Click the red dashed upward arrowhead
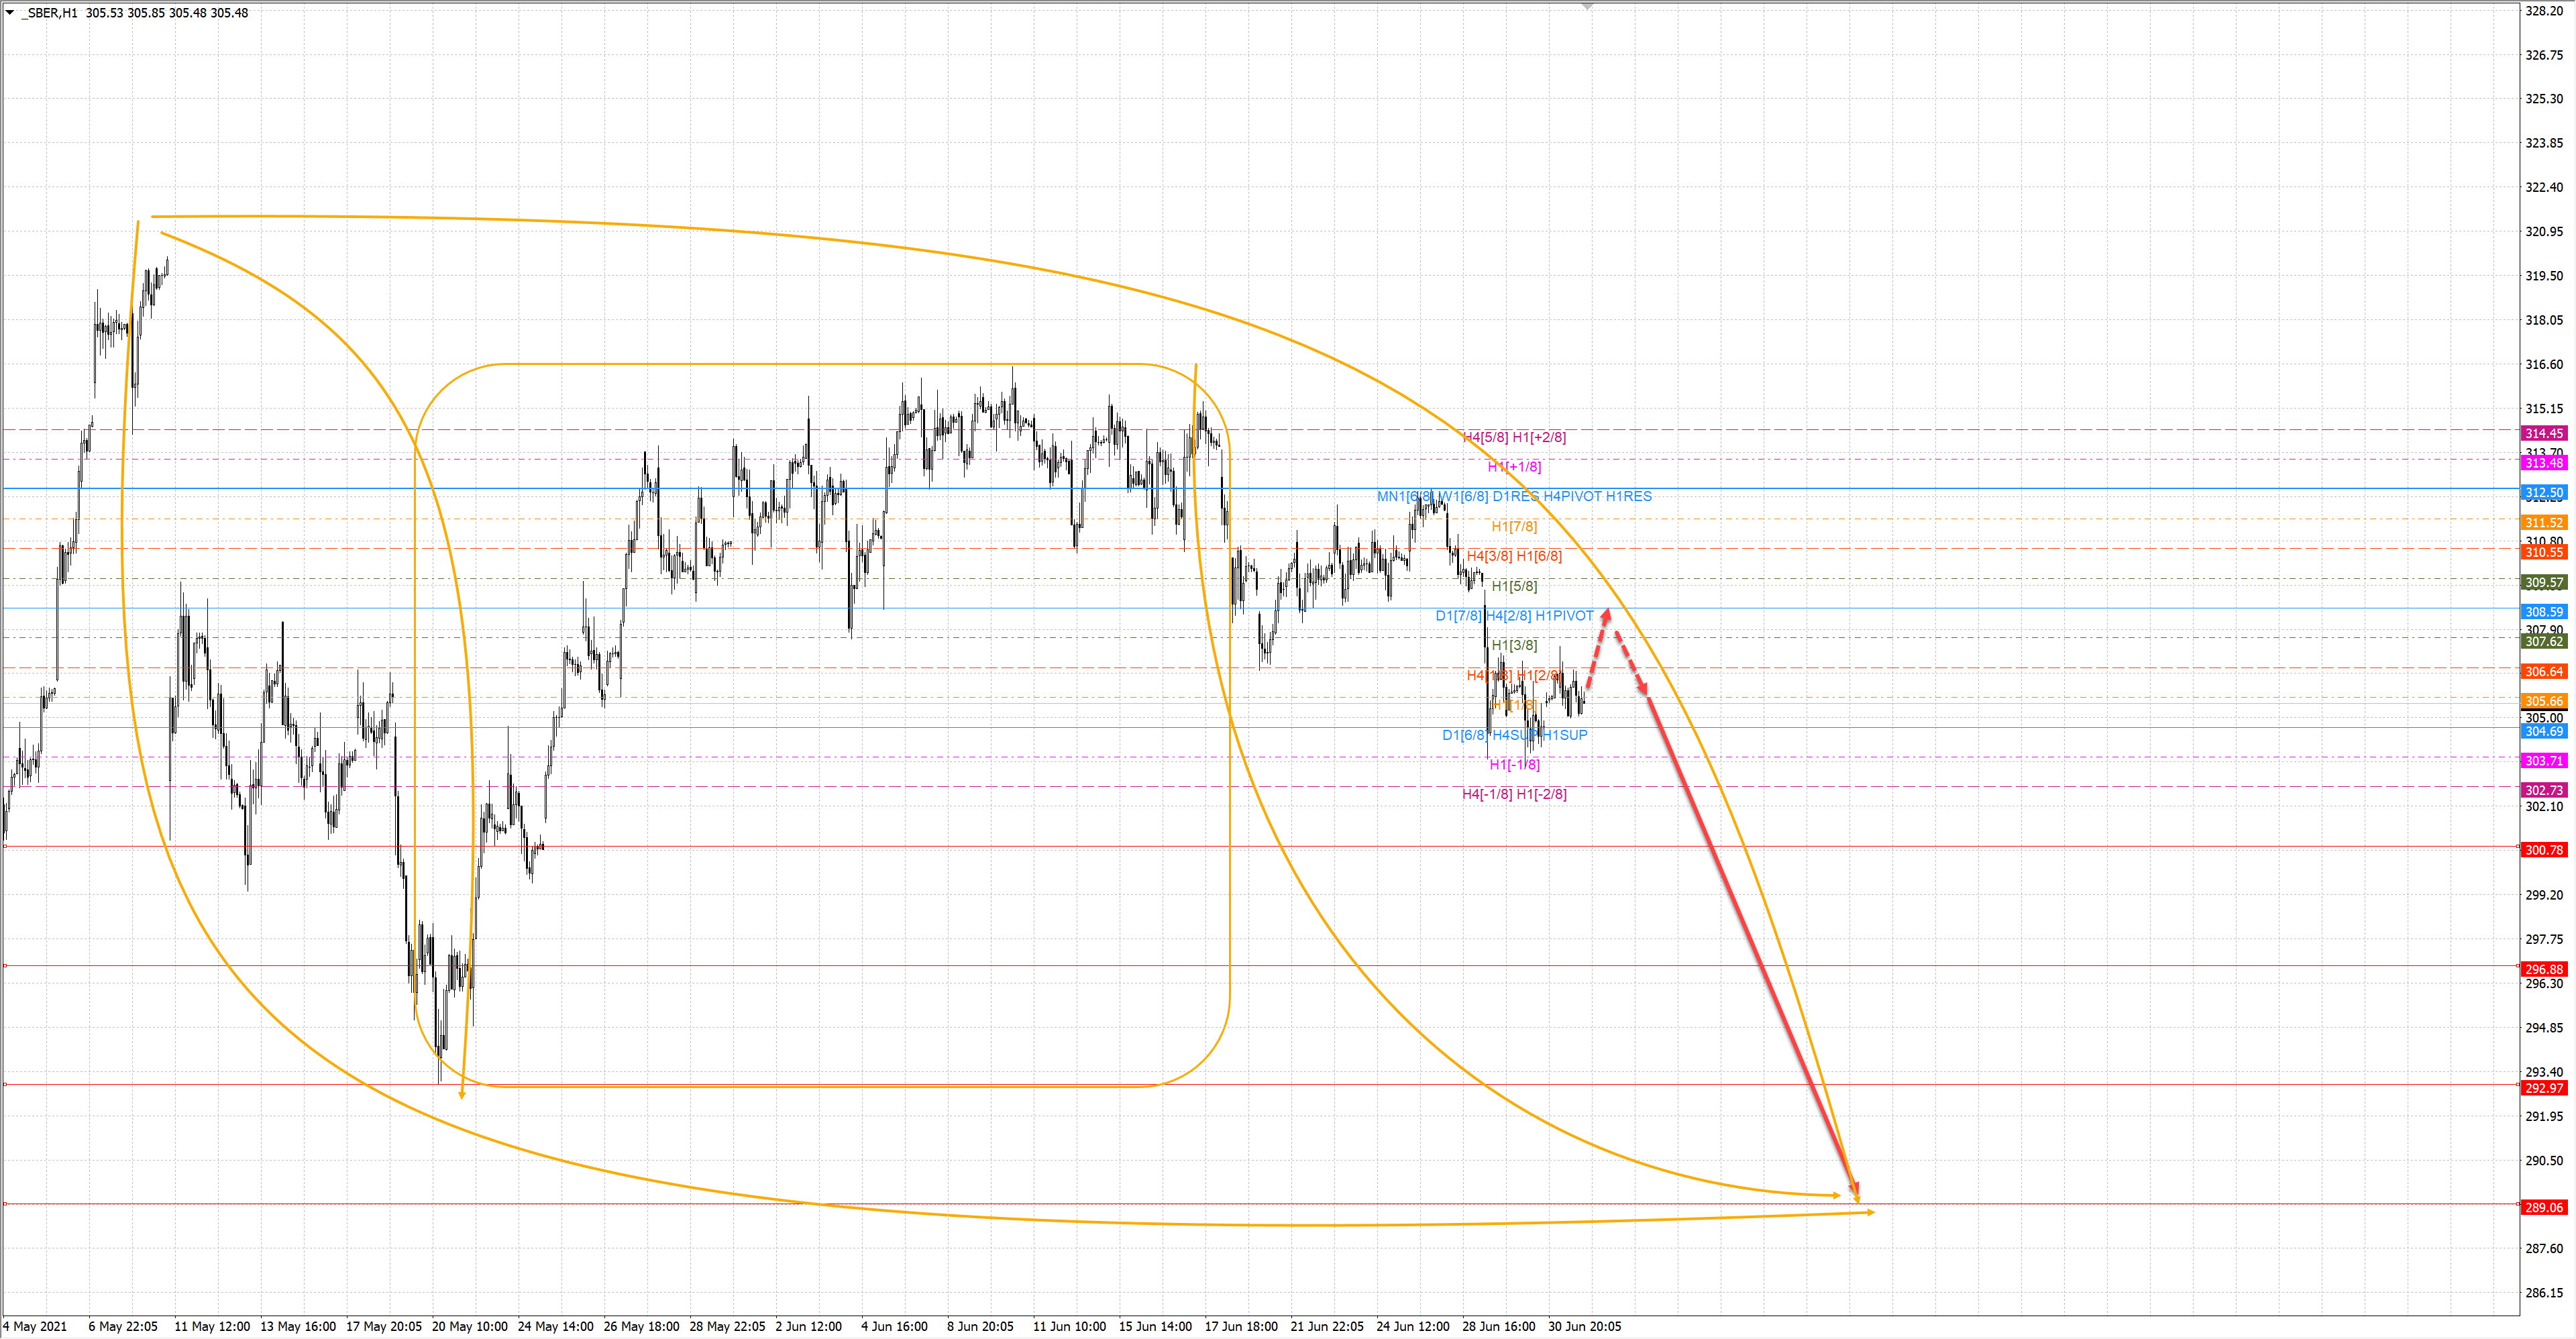Image resolution: width=2576 pixels, height=1339 pixels. pos(1606,615)
